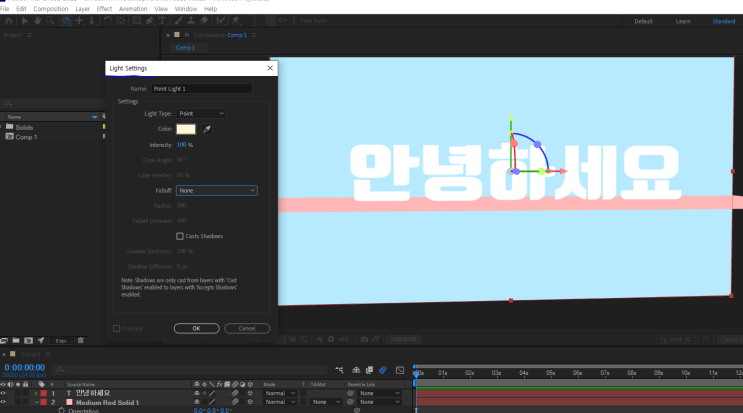Viewport: 743px width, 413px height.
Task: Hide the Medium Red Solid 1 layer
Action: (x=3, y=402)
